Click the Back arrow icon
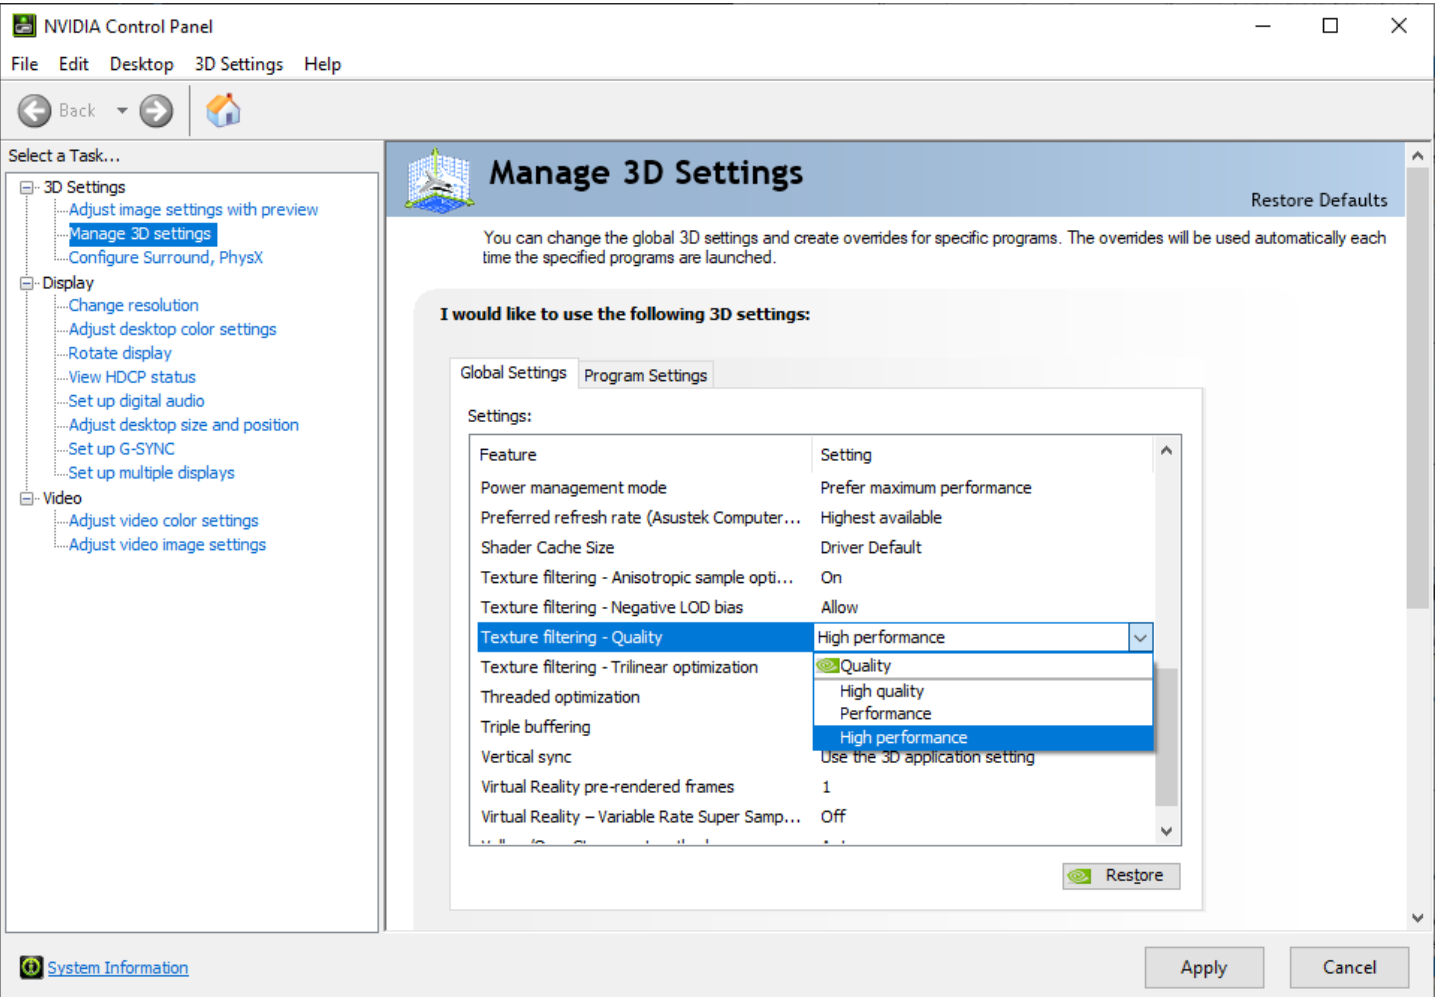Image resolution: width=1436 pixels, height=997 pixels. (35, 111)
